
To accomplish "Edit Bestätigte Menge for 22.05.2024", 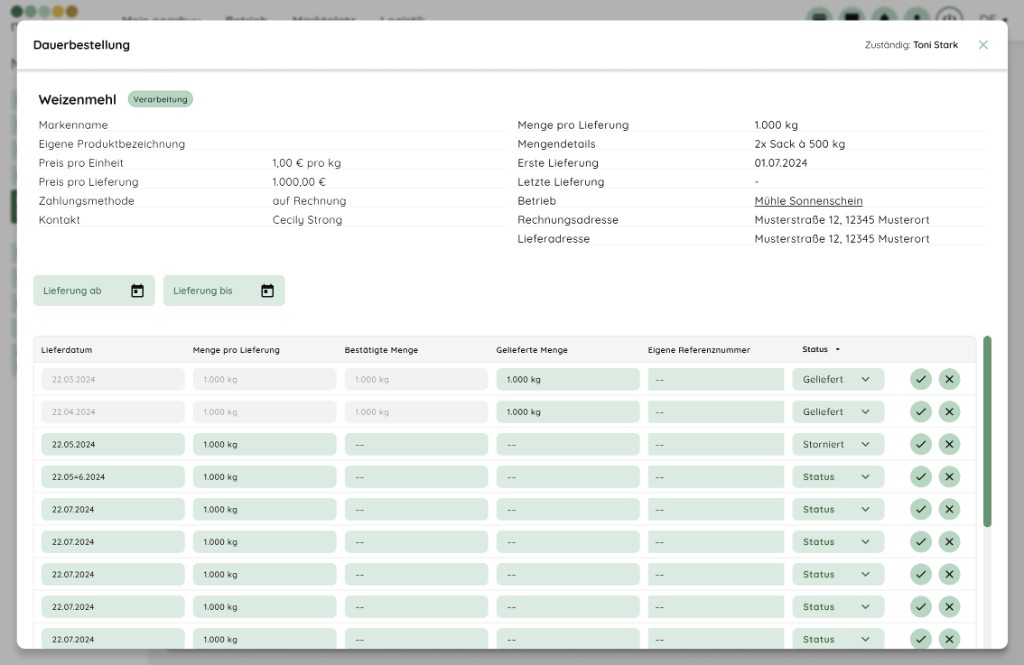I will (x=416, y=444).
